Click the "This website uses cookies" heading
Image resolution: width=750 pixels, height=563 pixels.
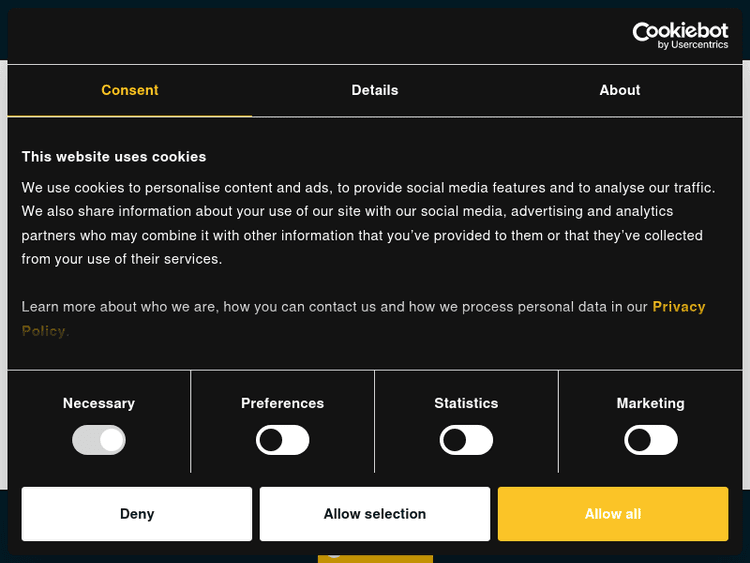click(114, 157)
